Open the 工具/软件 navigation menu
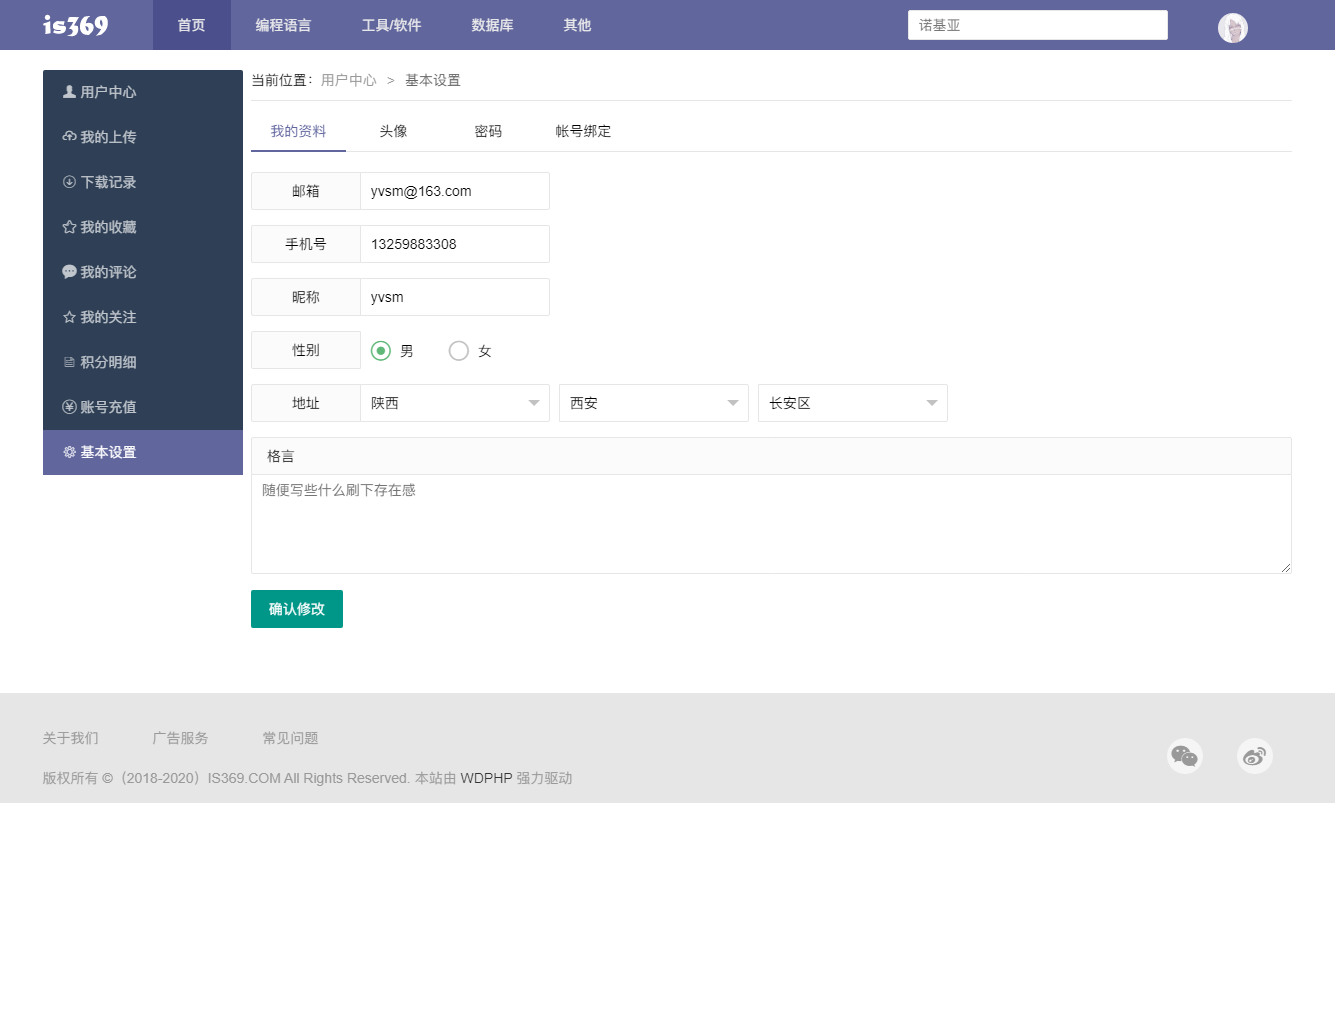This screenshot has width=1335, height=1017. click(391, 25)
